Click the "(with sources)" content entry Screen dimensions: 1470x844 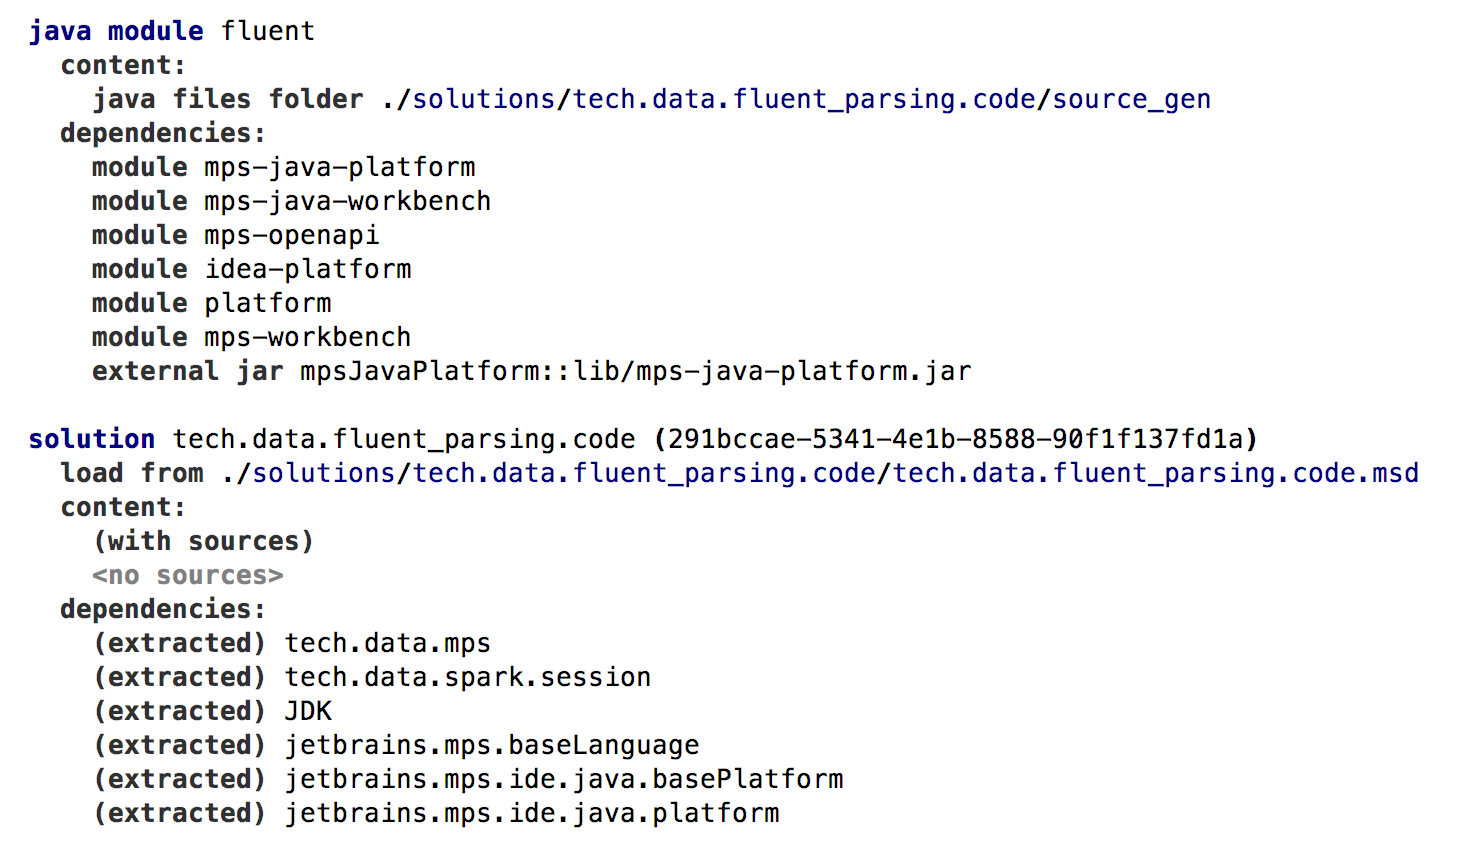[203, 541]
